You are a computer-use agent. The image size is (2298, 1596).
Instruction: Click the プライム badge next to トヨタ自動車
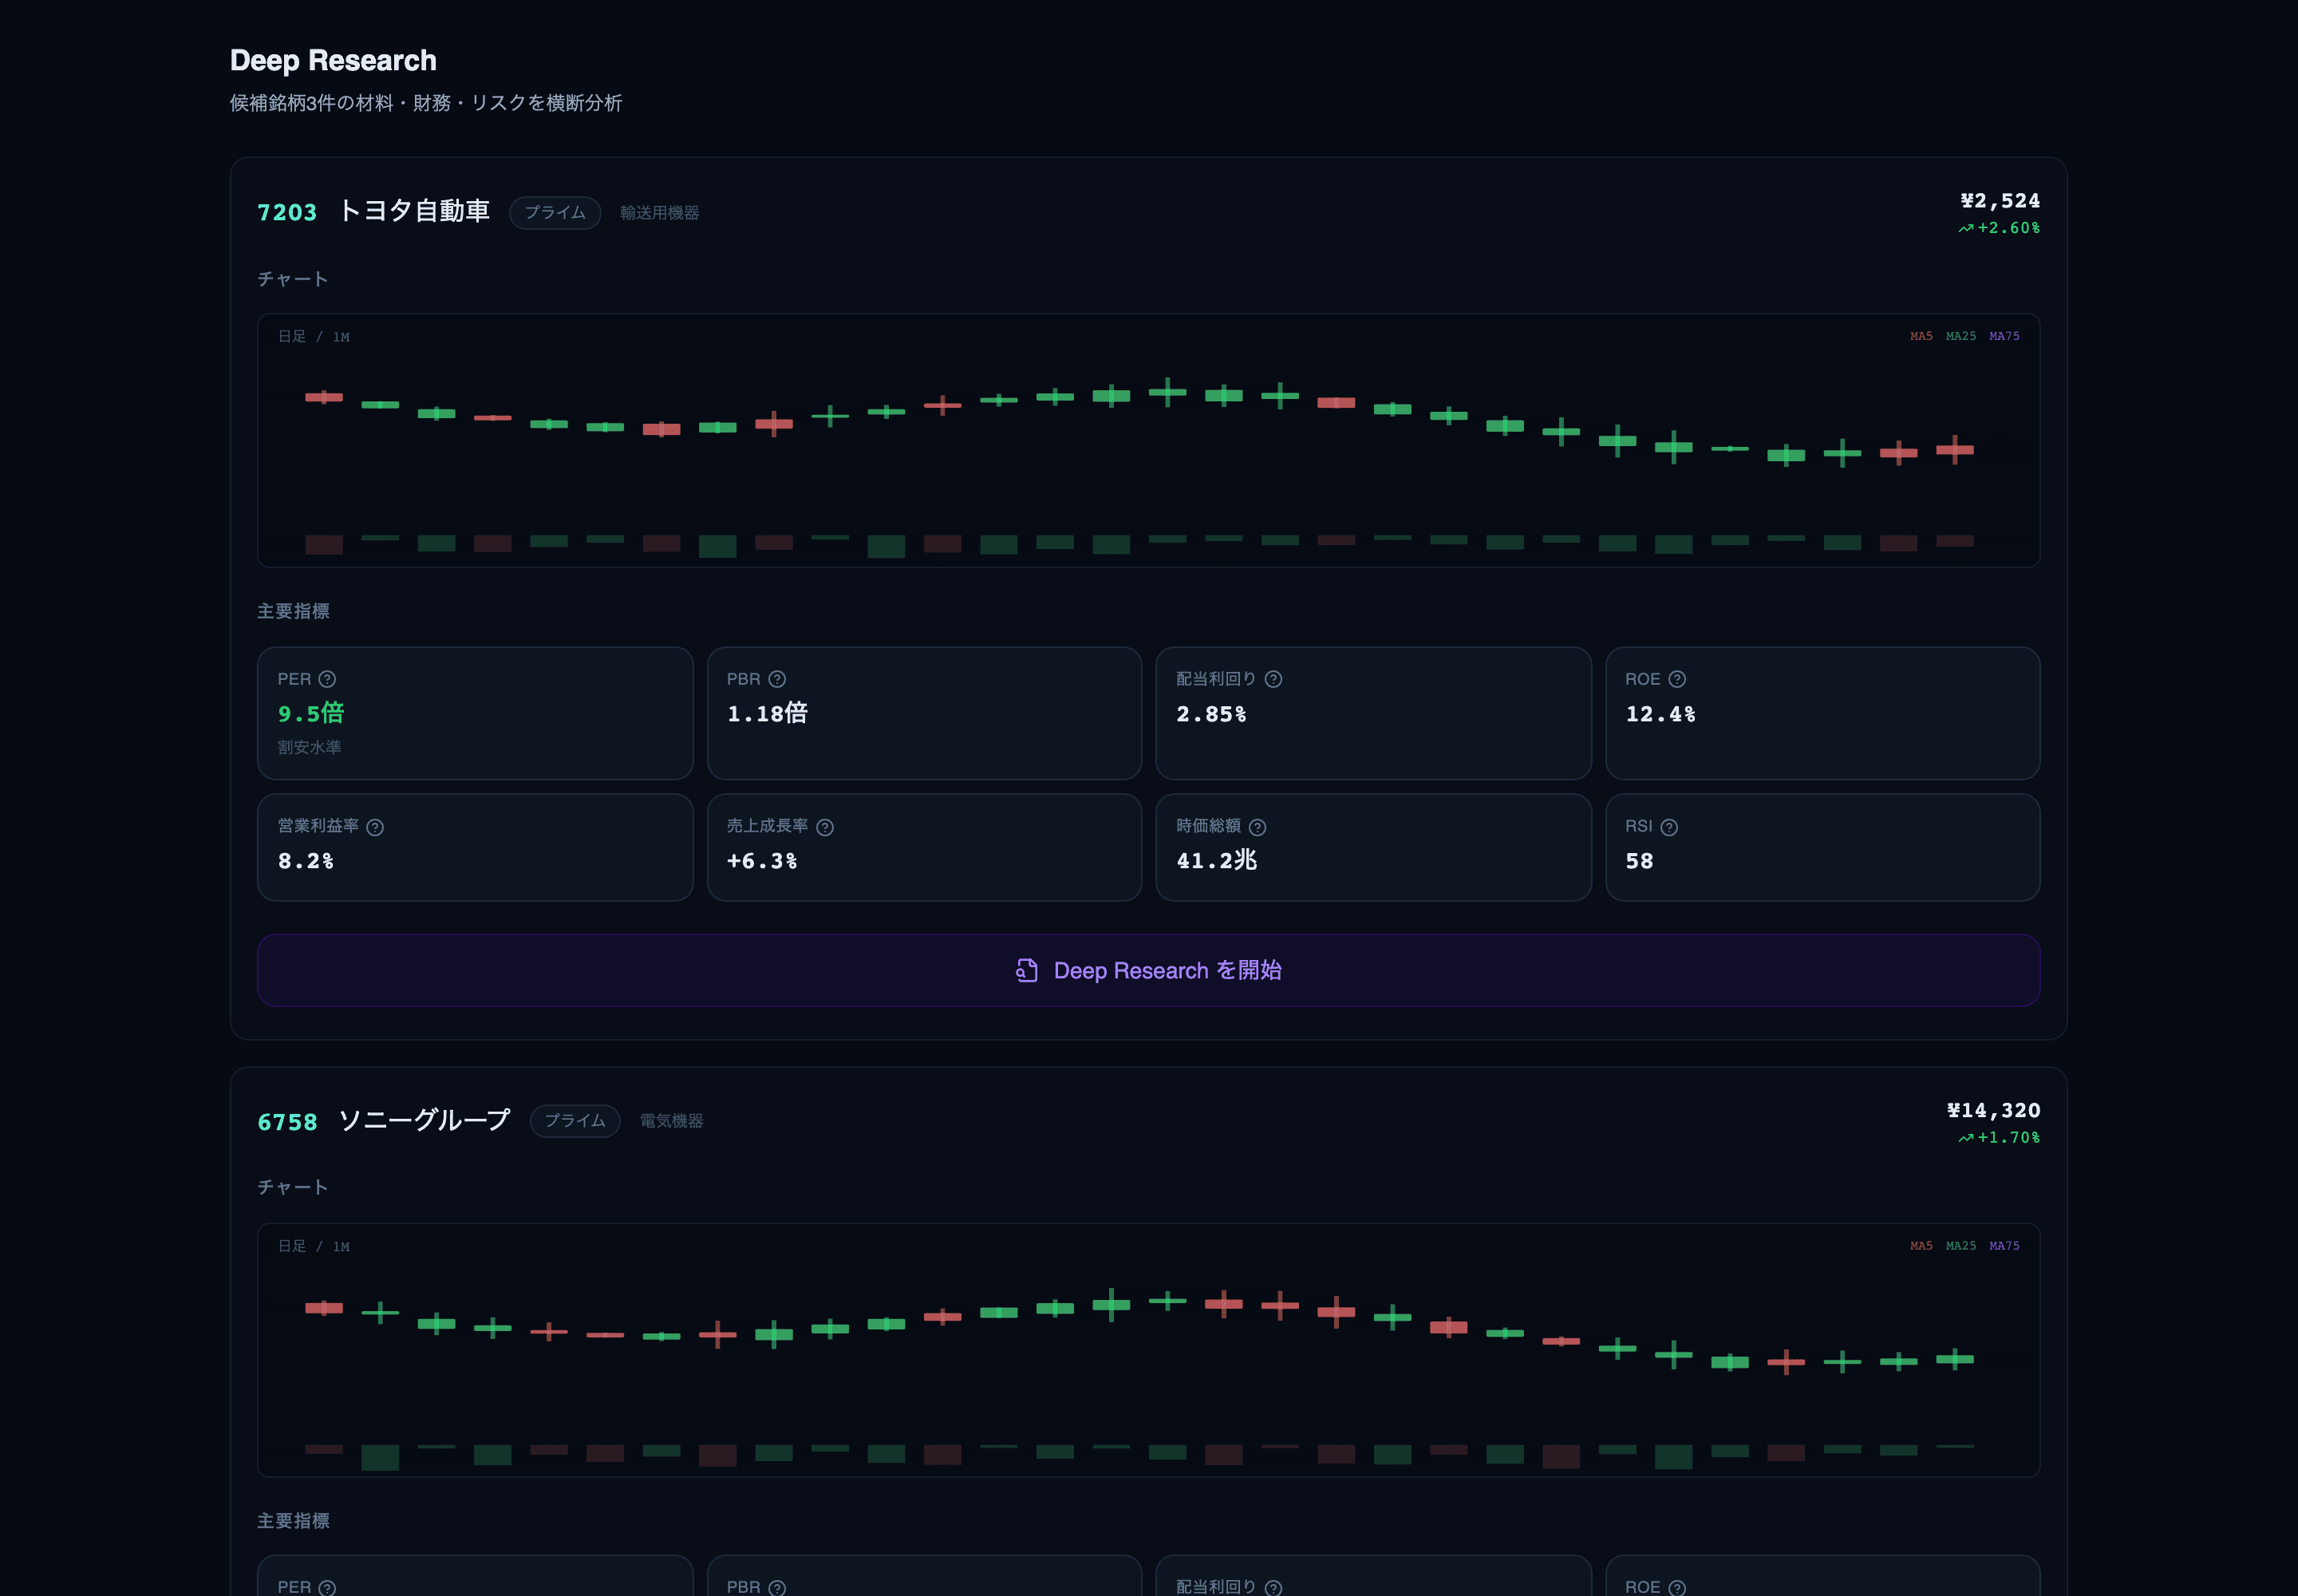pos(555,213)
